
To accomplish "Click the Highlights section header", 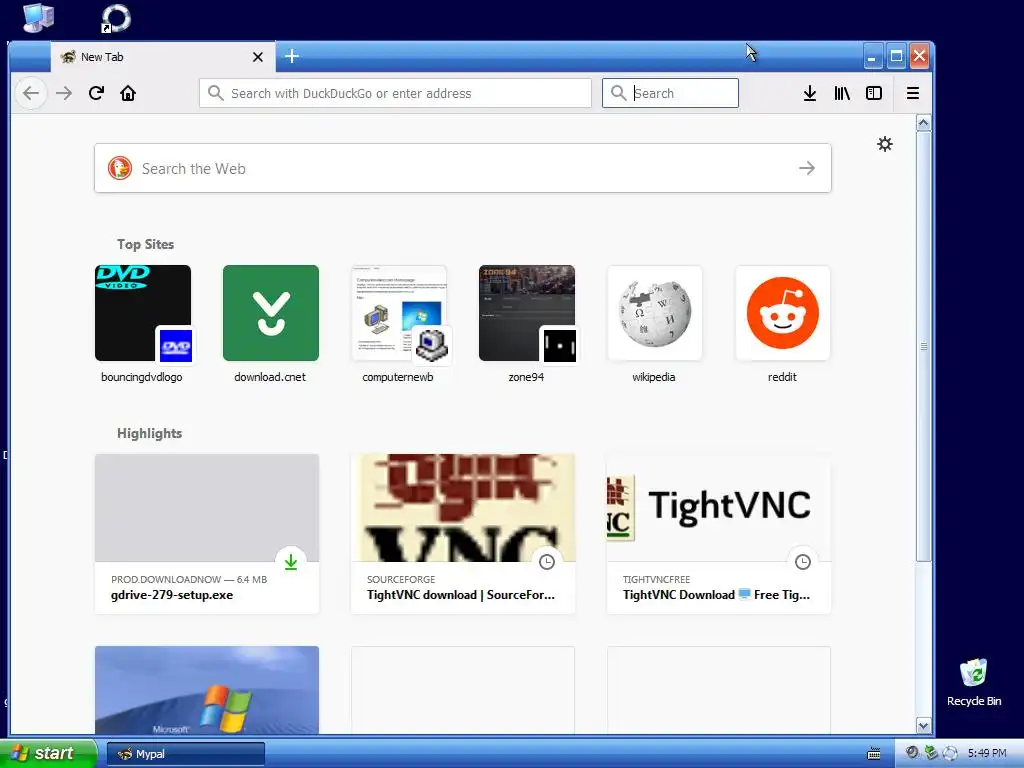I will coord(150,434).
